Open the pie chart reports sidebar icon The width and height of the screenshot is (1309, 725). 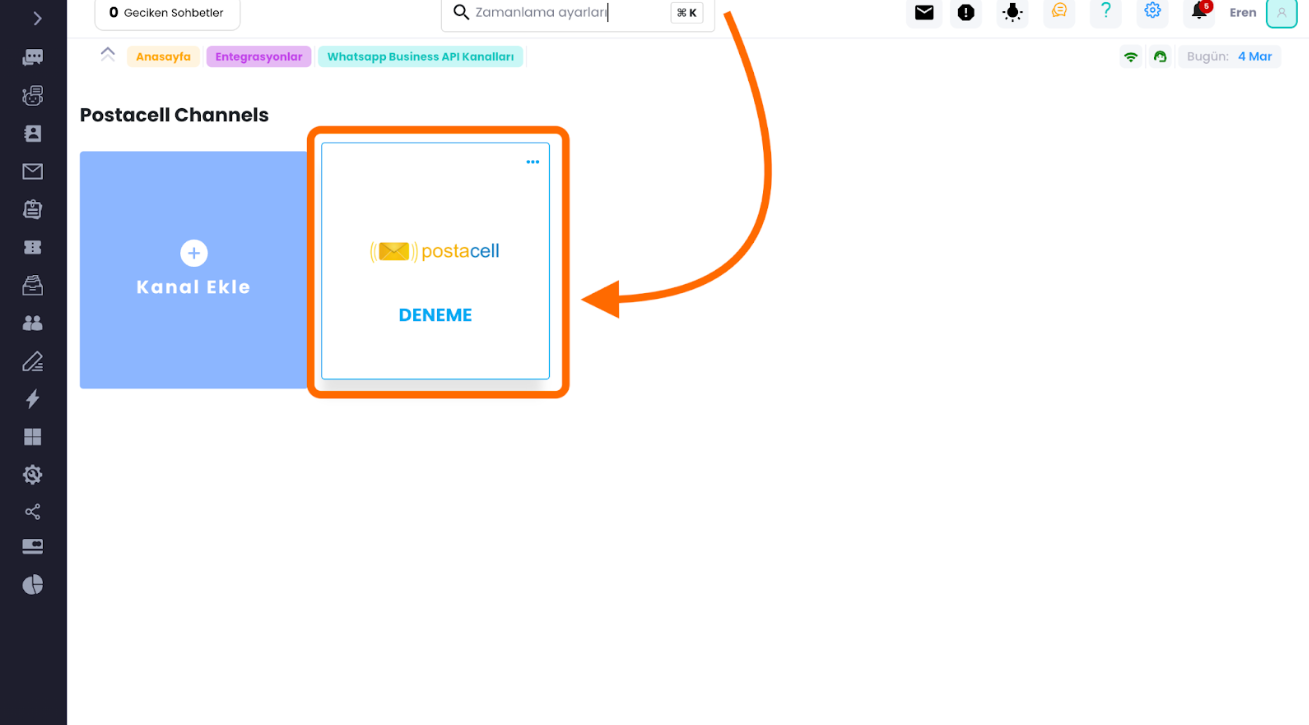33,584
